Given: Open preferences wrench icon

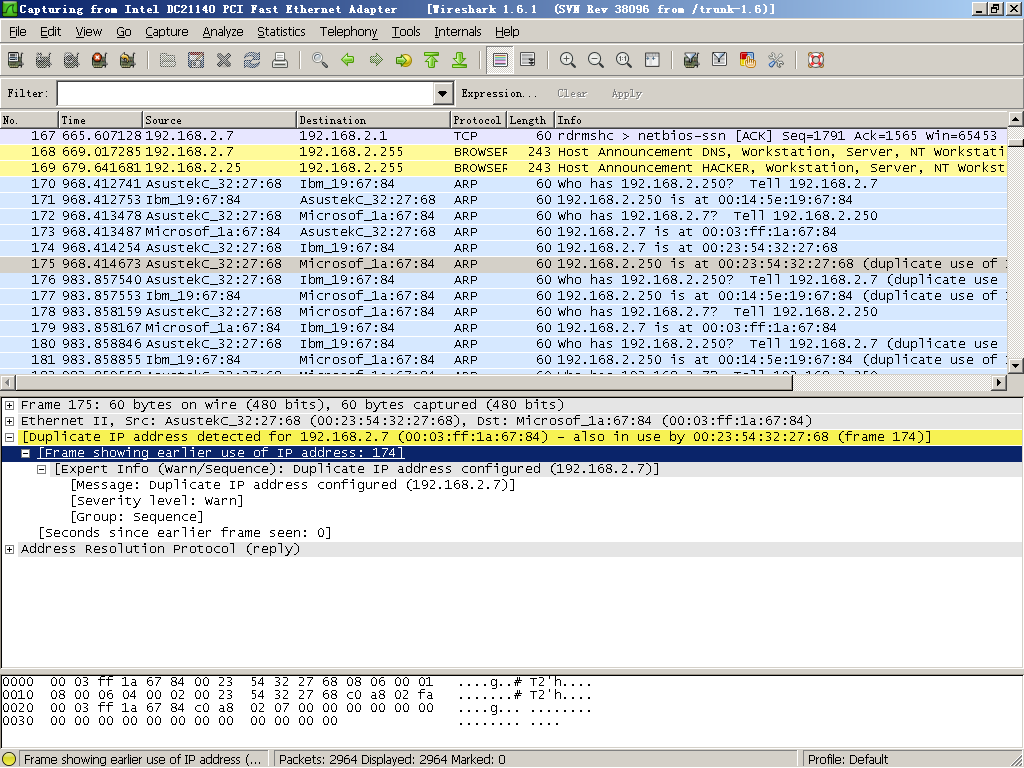Looking at the screenshot, I should tap(776, 60).
